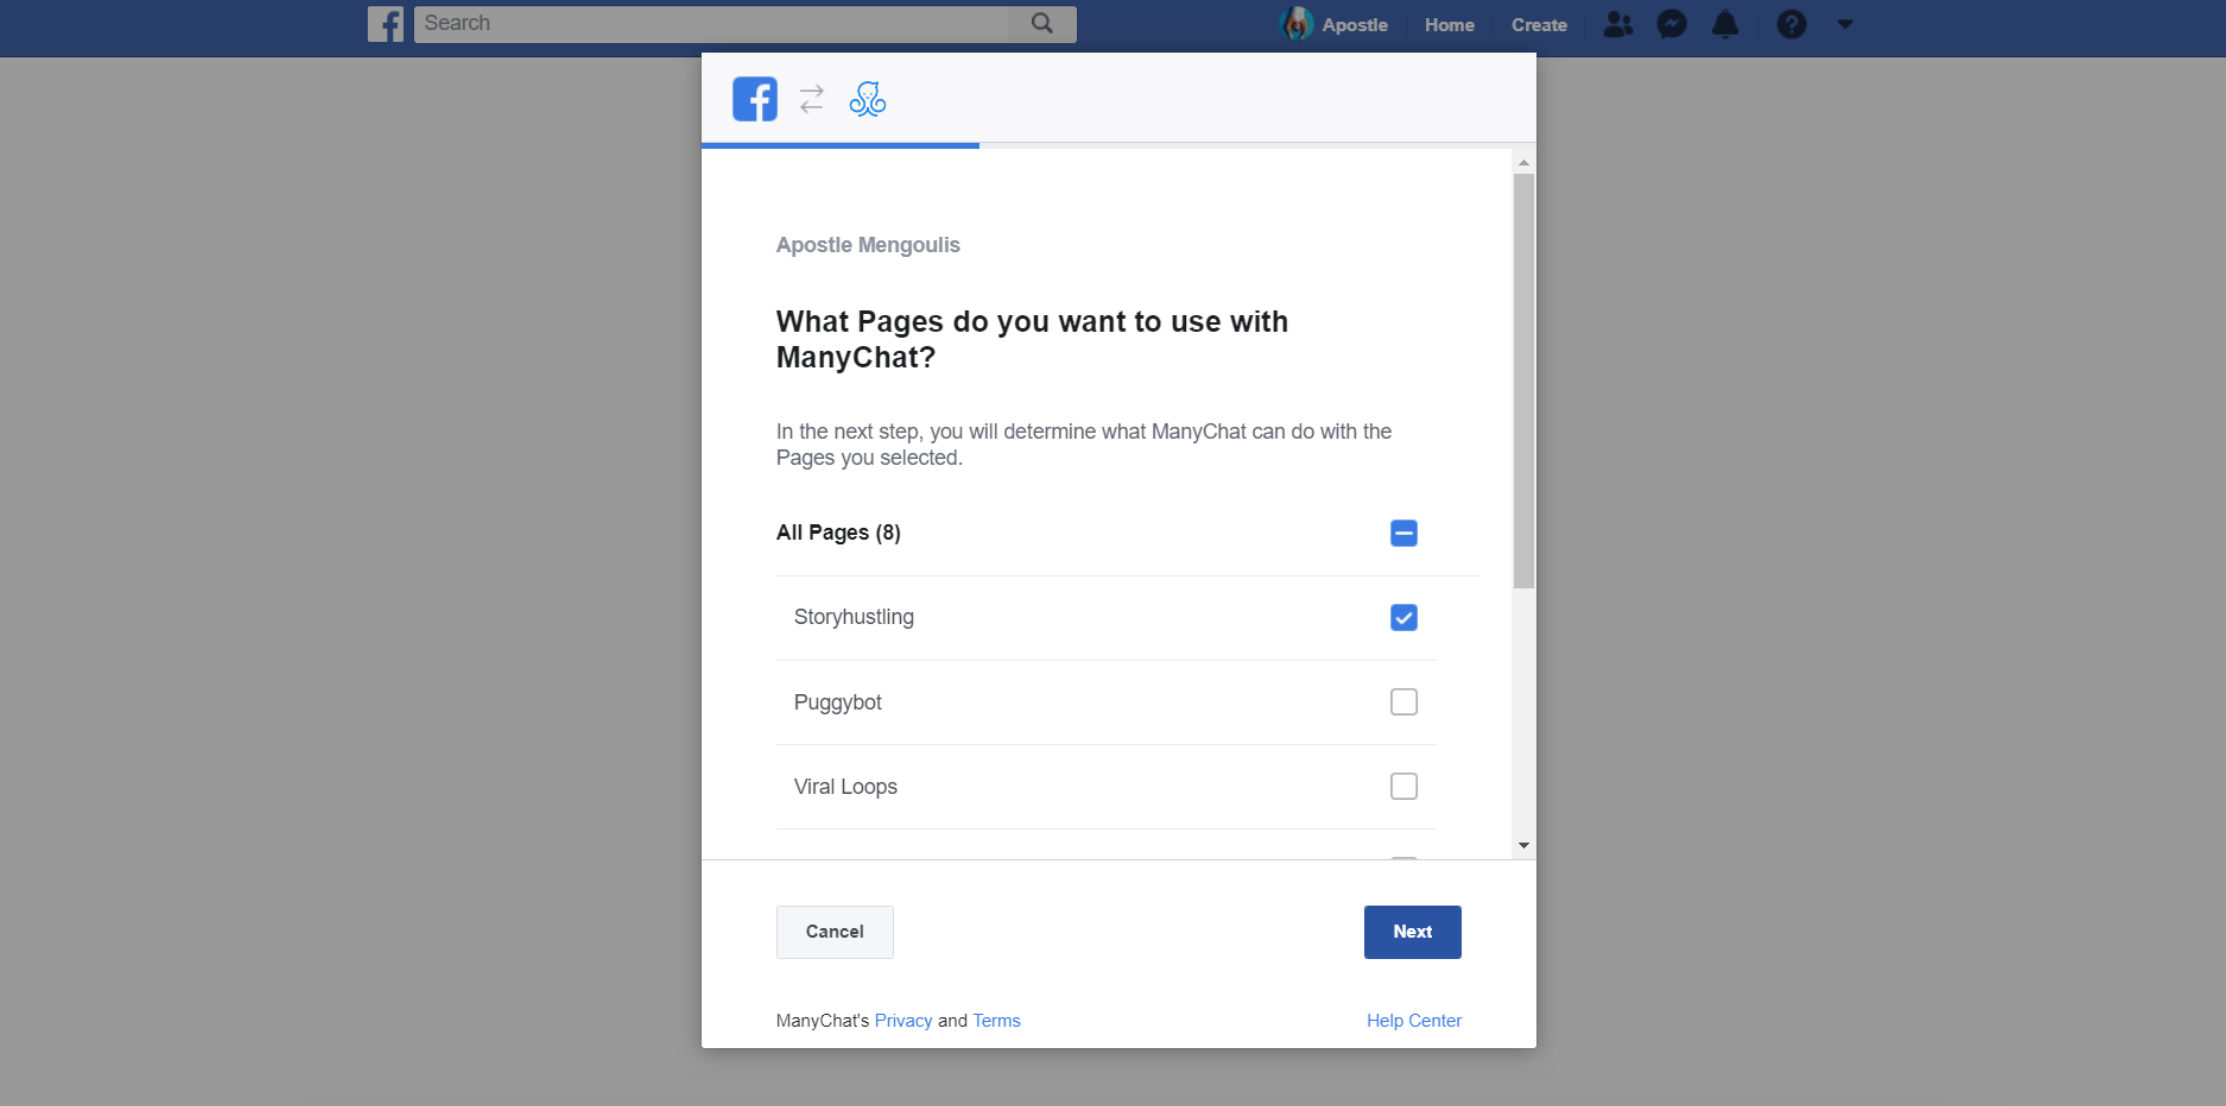Screen dimensions: 2226x1106
Task: Toggle the All Pages (8) checkbox
Action: pyautogui.click(x=1404, y=533)
